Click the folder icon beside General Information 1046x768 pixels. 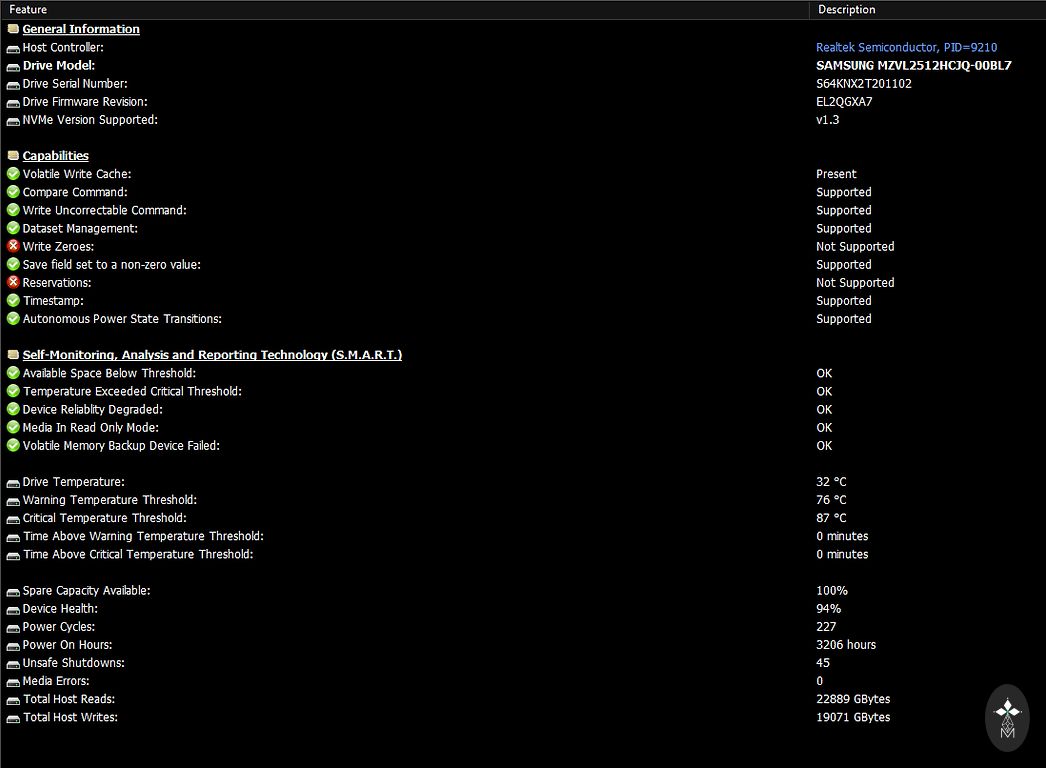click(x=13, y=29)
